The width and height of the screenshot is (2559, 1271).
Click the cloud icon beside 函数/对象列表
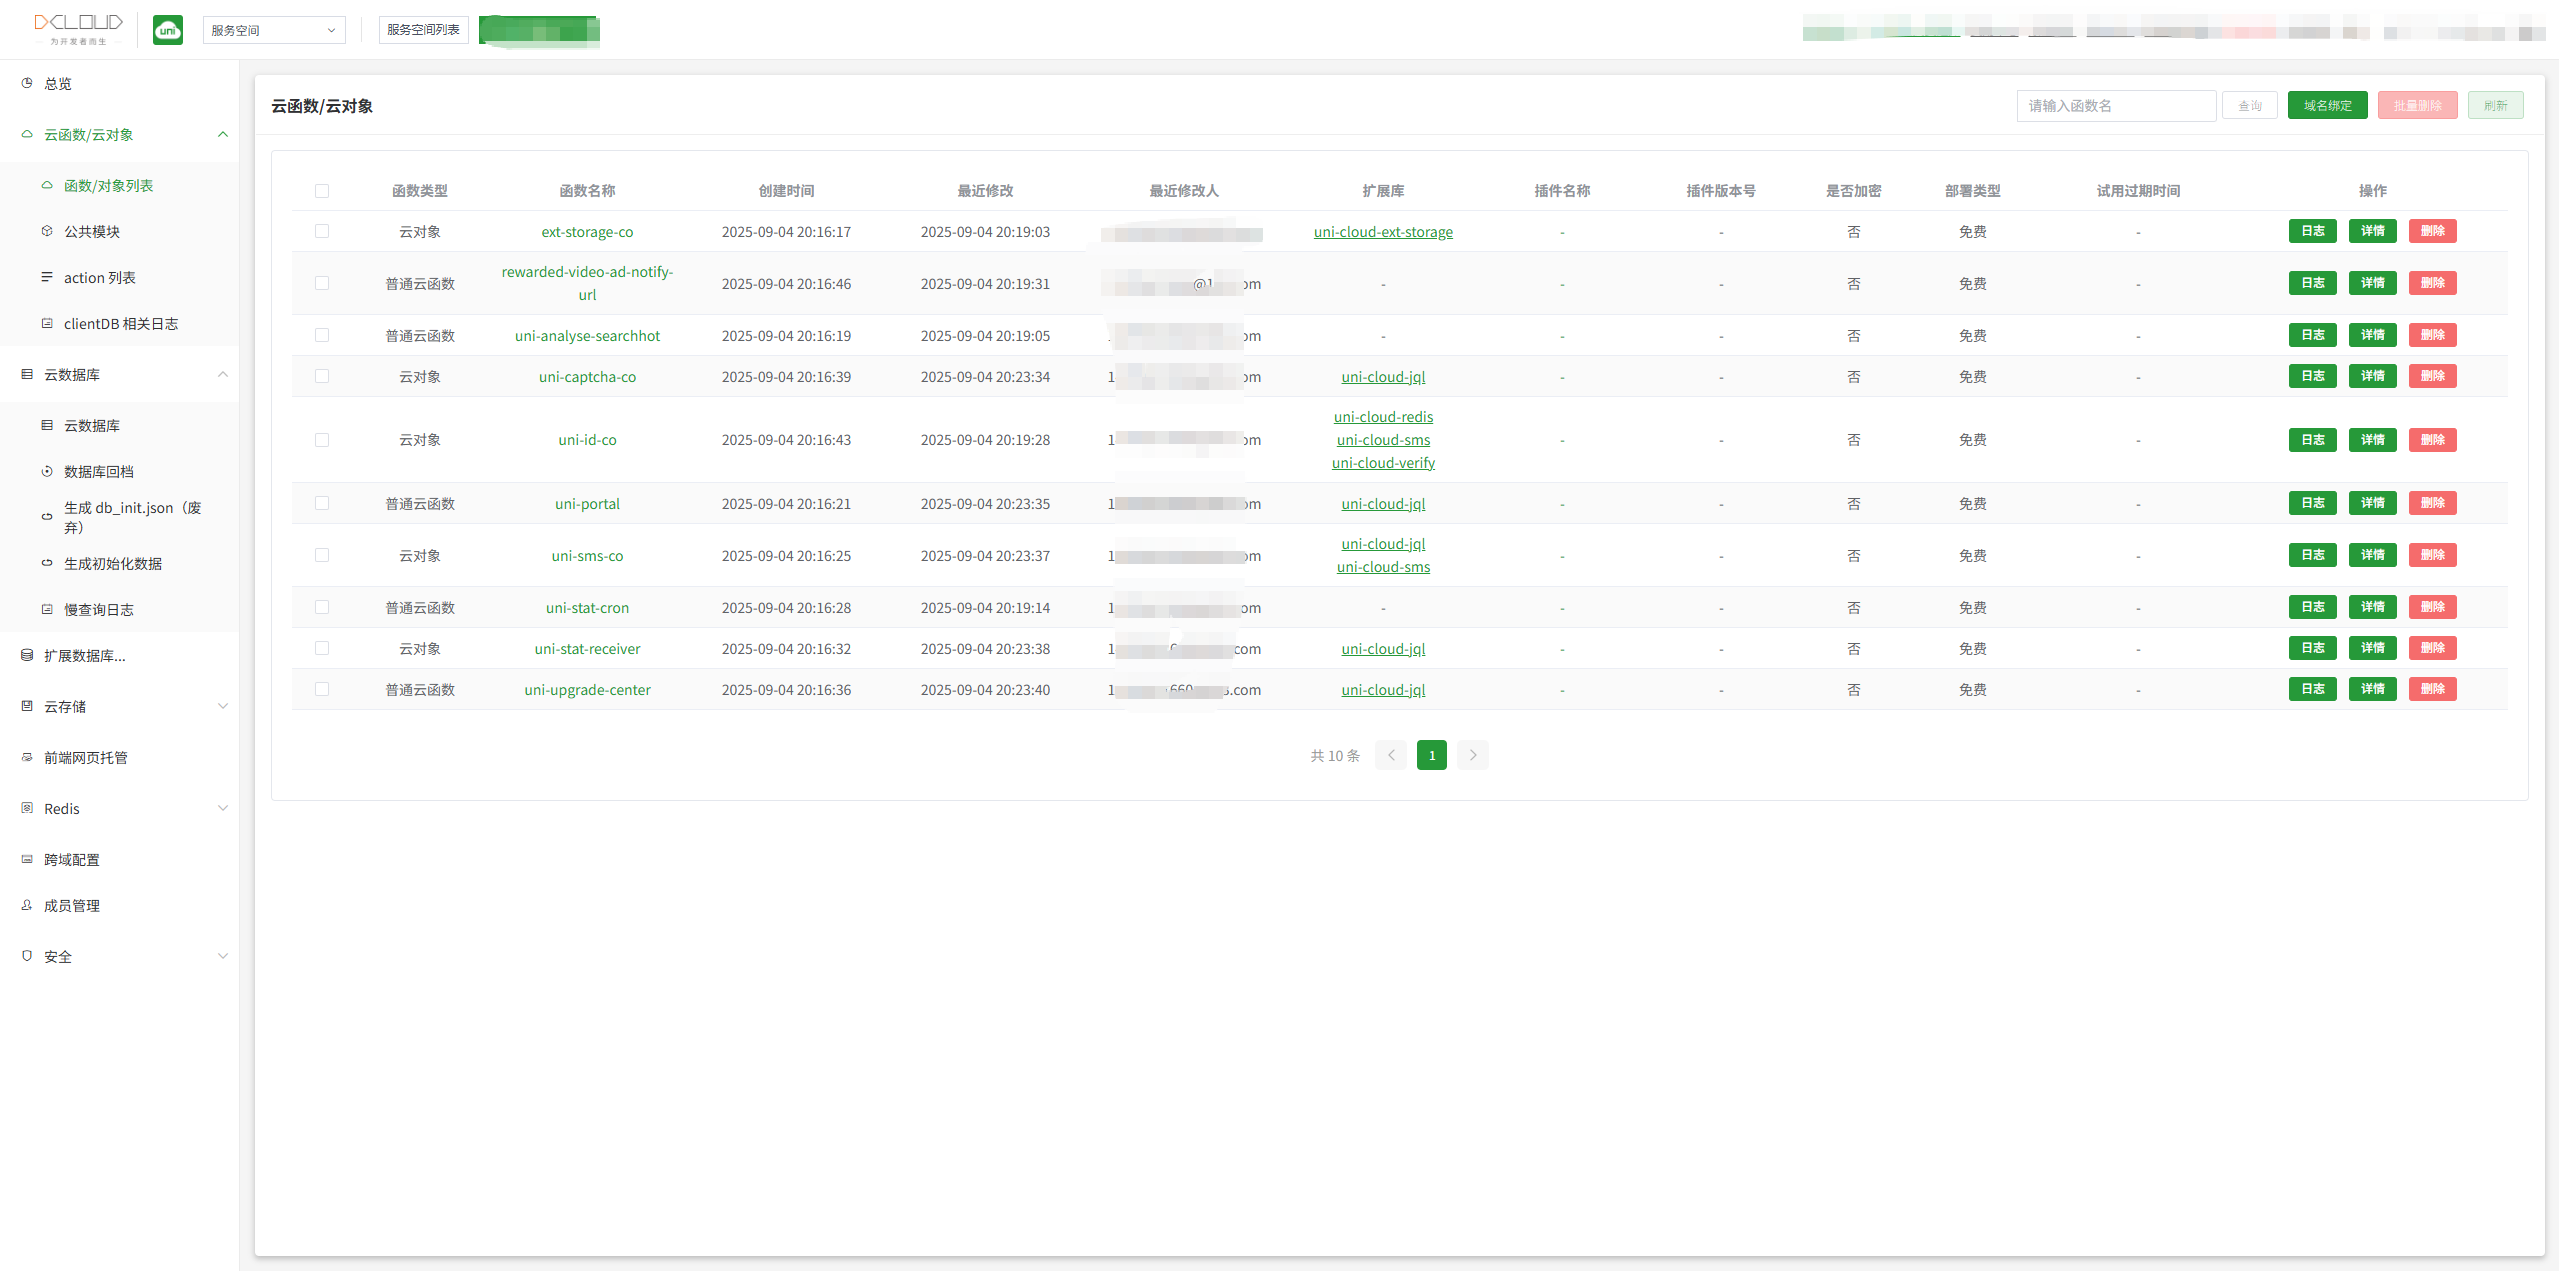[47, 185]
